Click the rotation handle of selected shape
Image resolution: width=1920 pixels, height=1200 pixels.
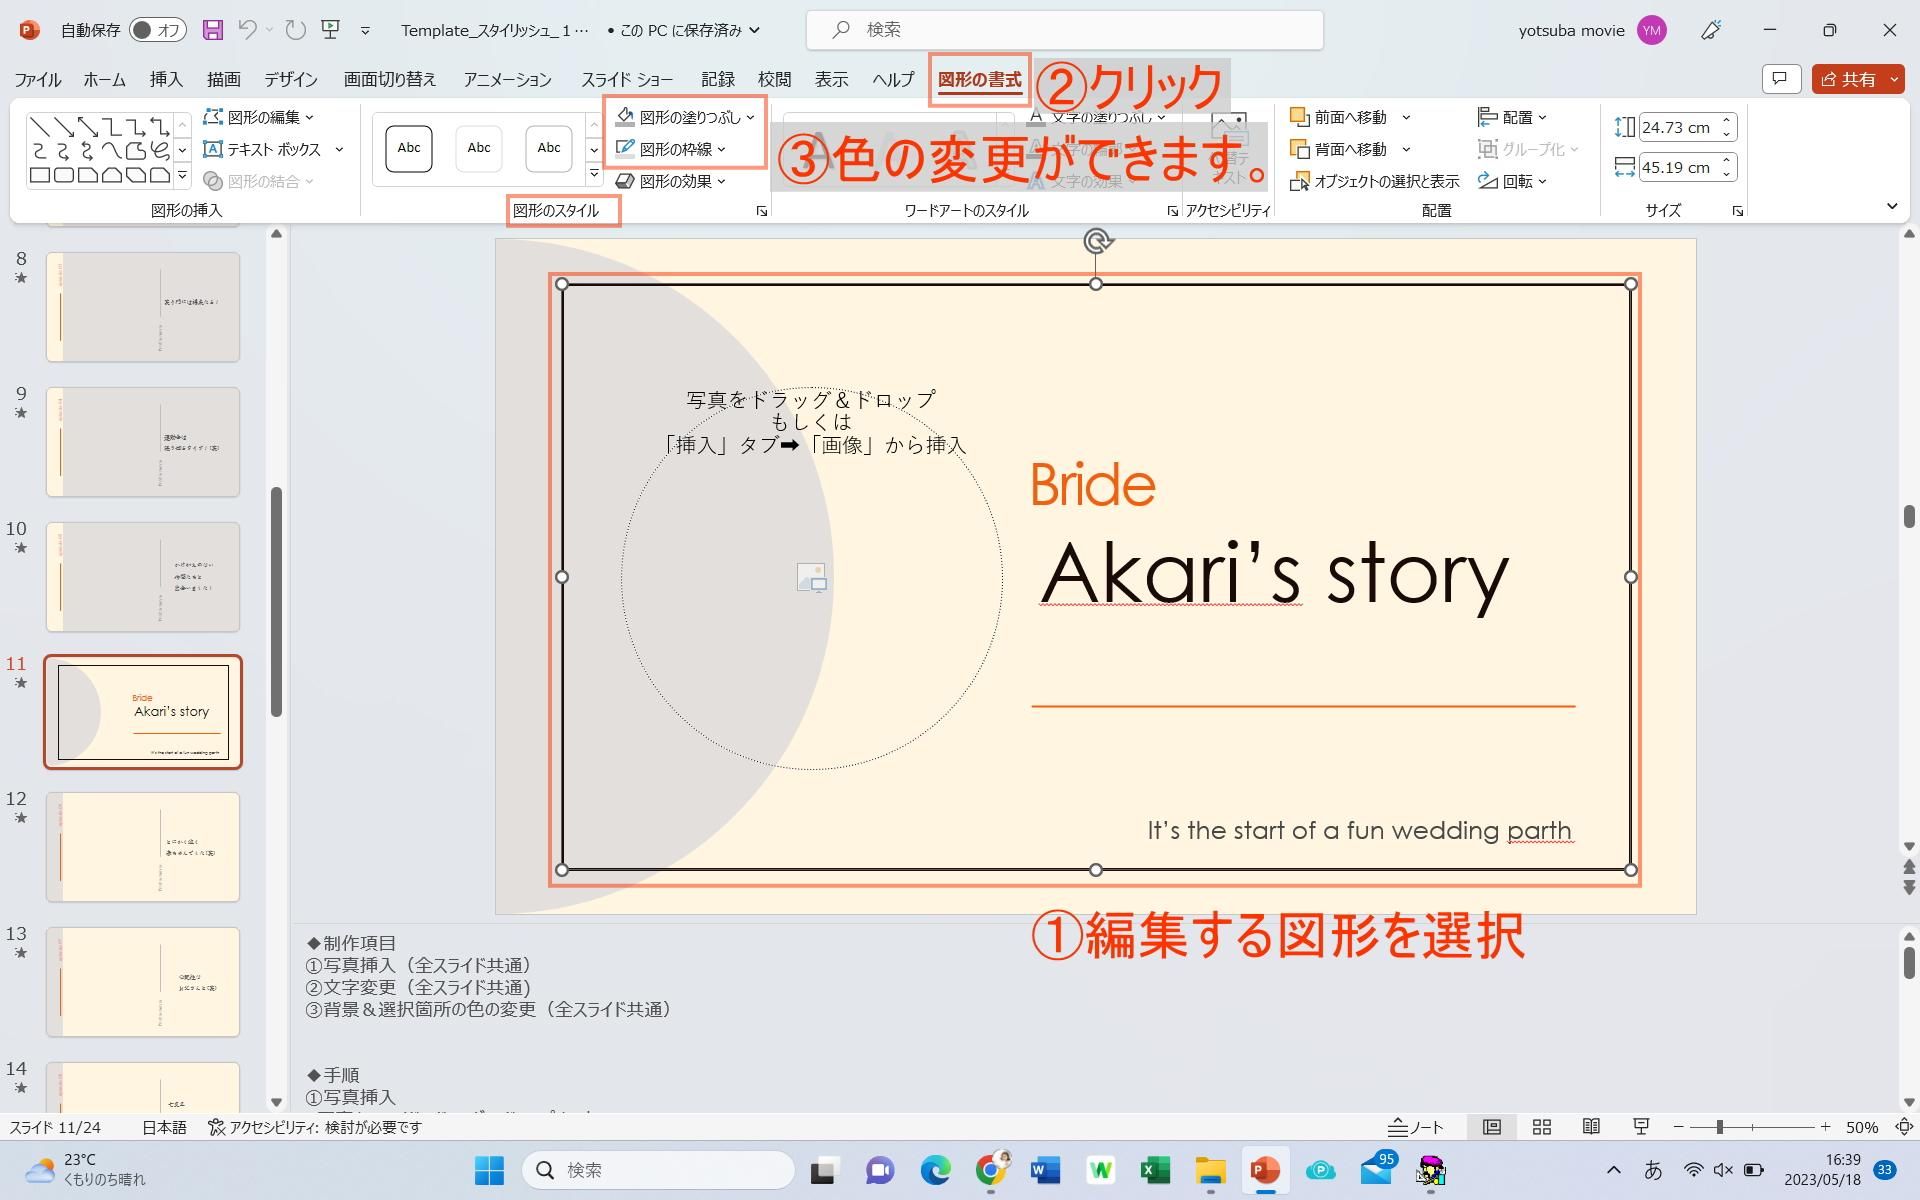1097,241
